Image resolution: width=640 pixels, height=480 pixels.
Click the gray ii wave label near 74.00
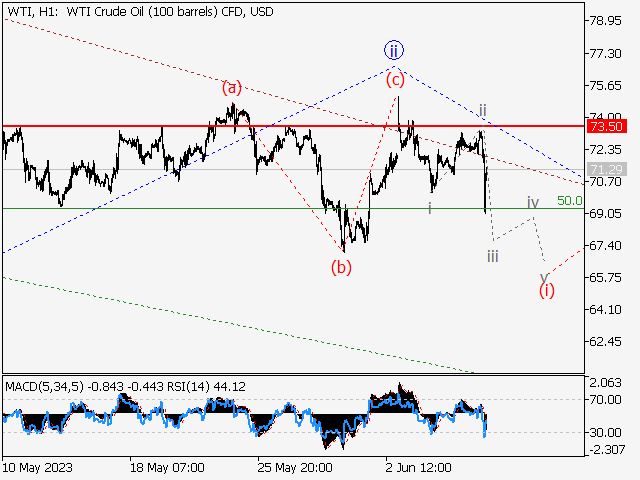click(x=483, y=110)
